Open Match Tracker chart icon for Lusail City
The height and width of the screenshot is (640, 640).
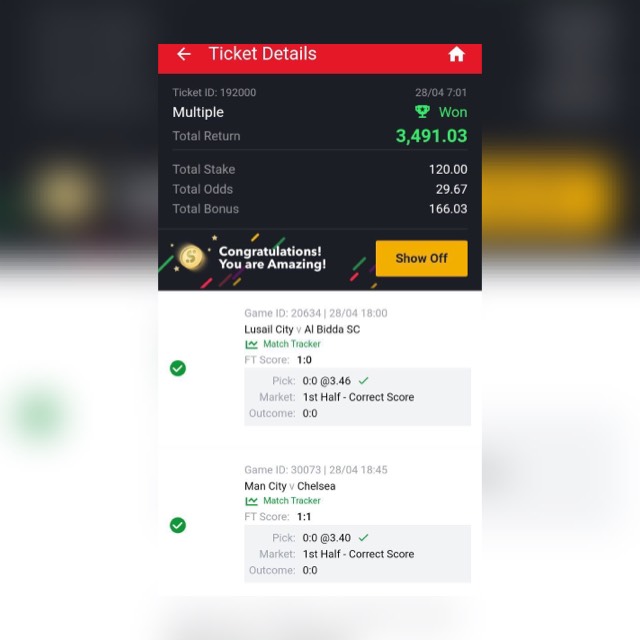[x=251, y=344]
